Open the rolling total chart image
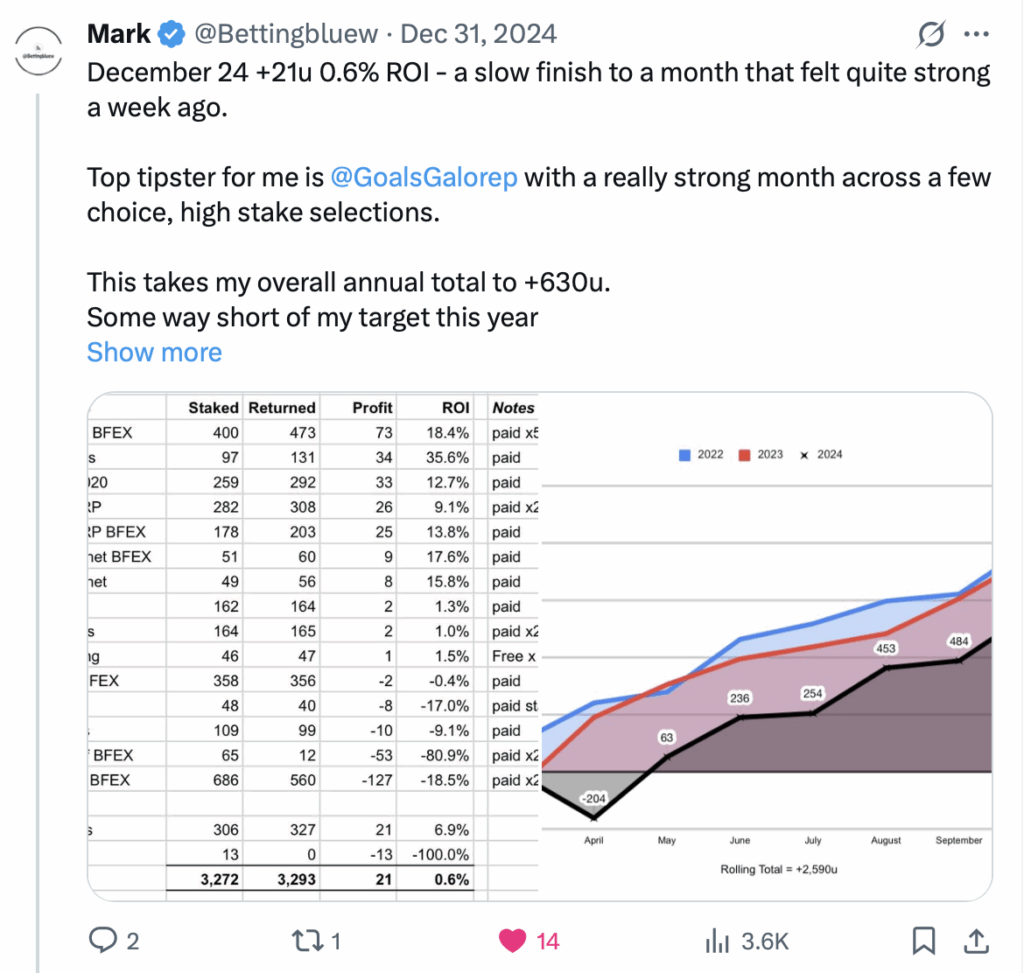The height and width of the screenshot is (973, 1024). (x=766, y=646)
